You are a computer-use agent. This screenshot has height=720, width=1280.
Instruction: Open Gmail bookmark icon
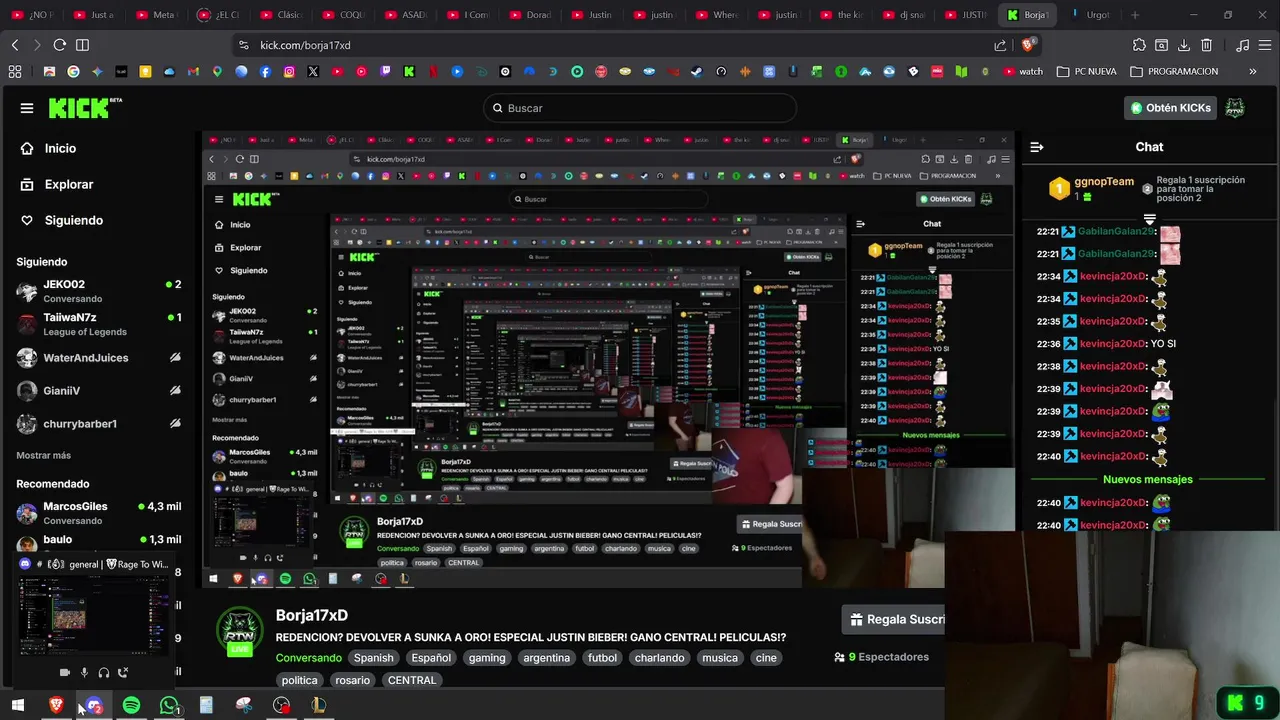tap(193, 72)
